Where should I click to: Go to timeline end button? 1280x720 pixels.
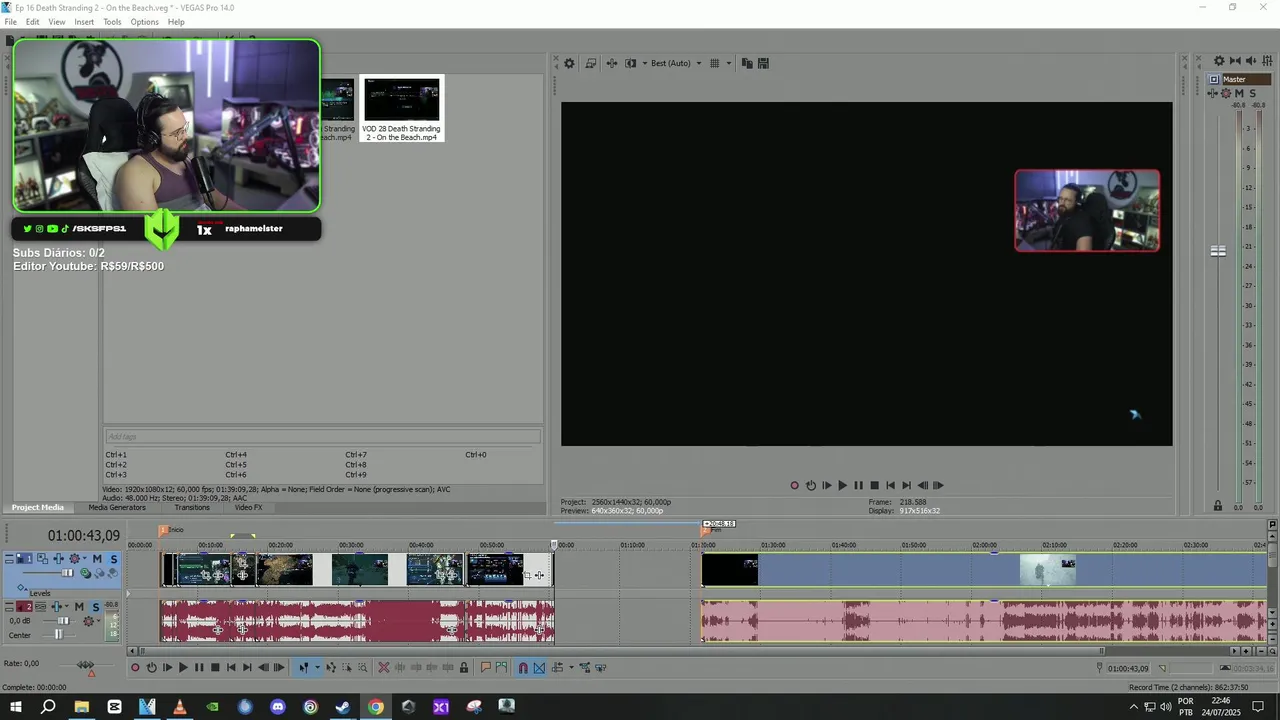click(247, 667)
